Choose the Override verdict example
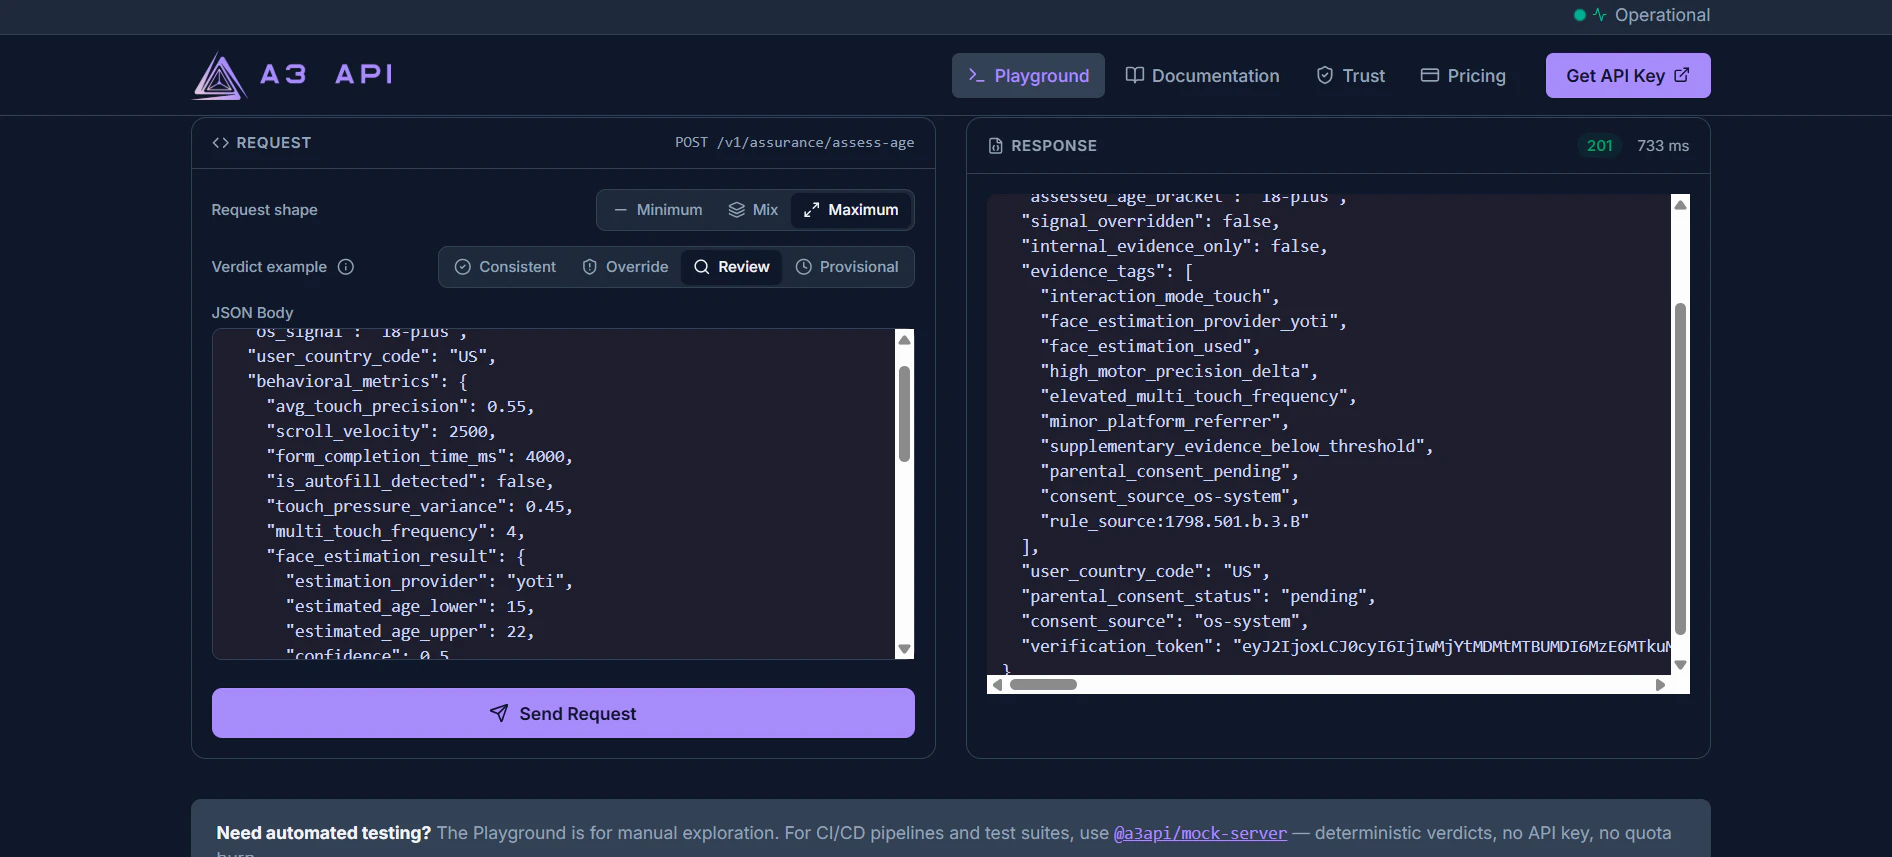The image size is (1892, 857). pos(626,267)
